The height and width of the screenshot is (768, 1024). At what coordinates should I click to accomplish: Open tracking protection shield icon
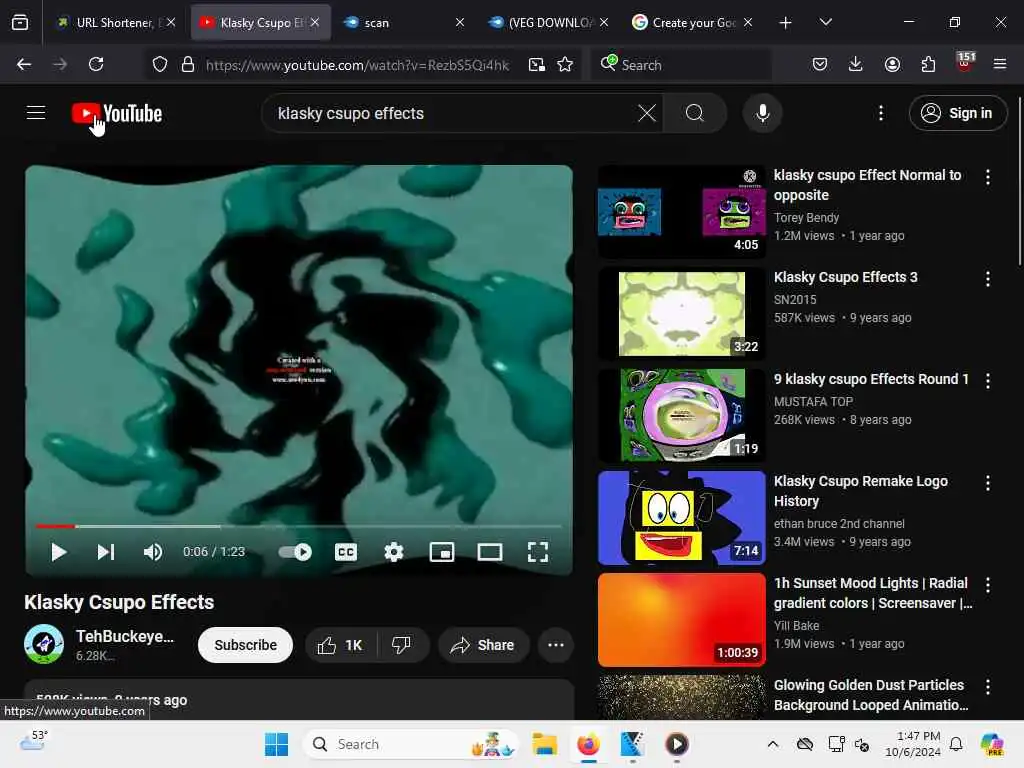[160, 64]
